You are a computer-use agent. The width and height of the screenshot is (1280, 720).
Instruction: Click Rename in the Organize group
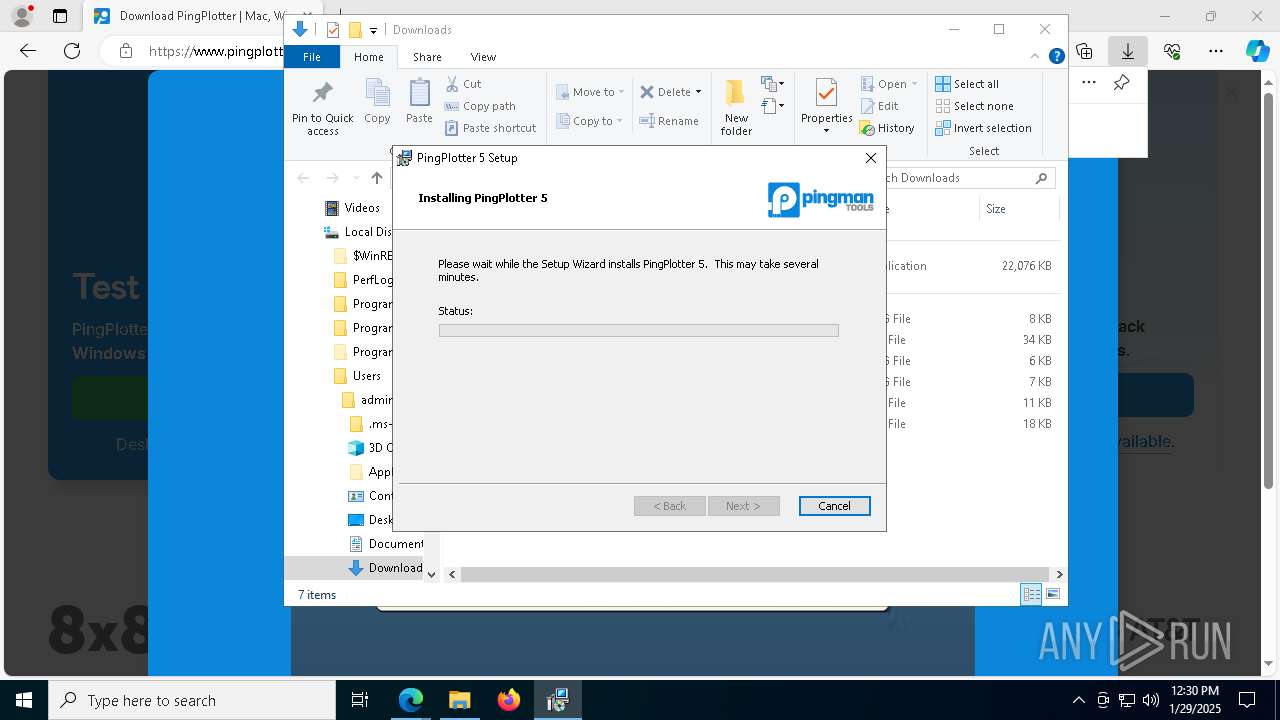(x=669, y=121)
